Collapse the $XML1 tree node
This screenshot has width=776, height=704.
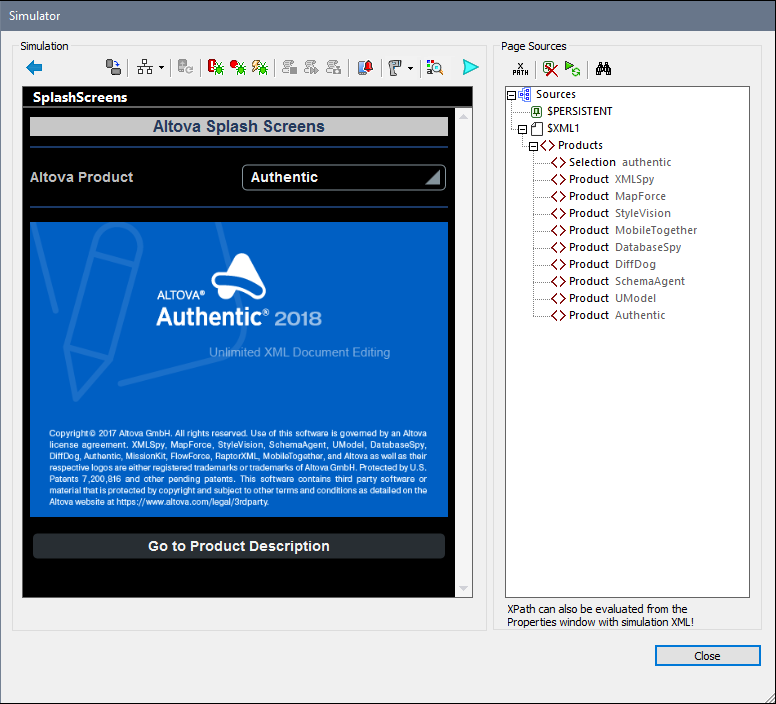[522, 129]
